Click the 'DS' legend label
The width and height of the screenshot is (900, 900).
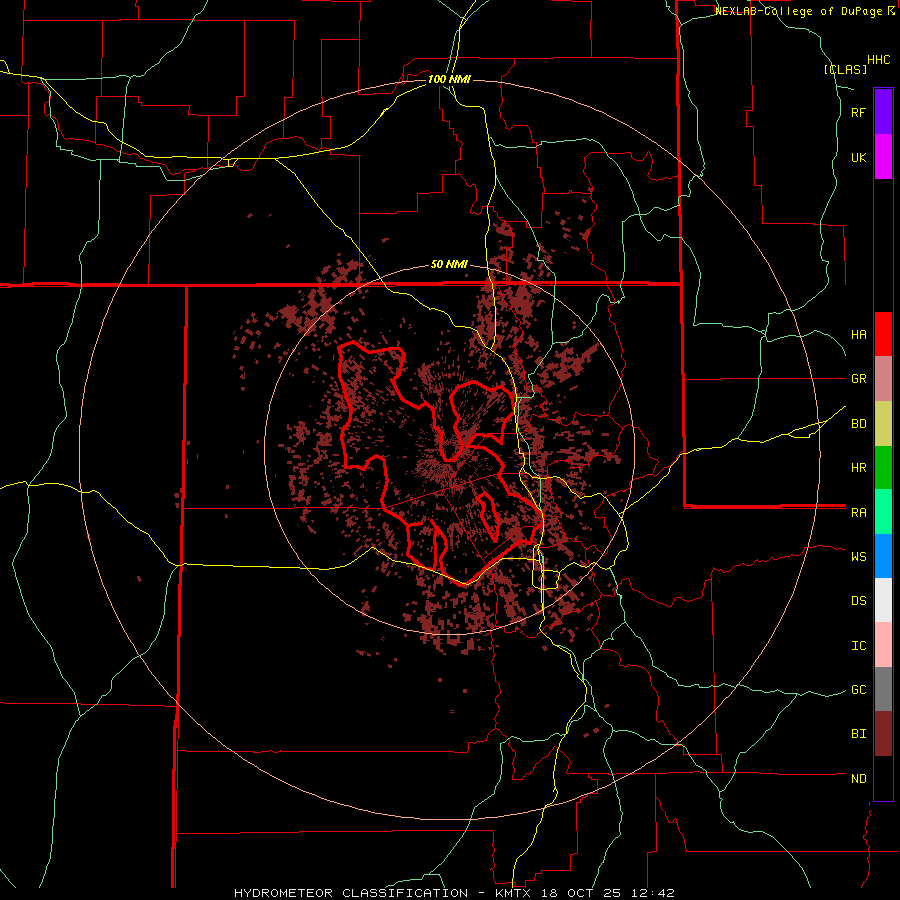pyautogui.click(x=858, y=601)
